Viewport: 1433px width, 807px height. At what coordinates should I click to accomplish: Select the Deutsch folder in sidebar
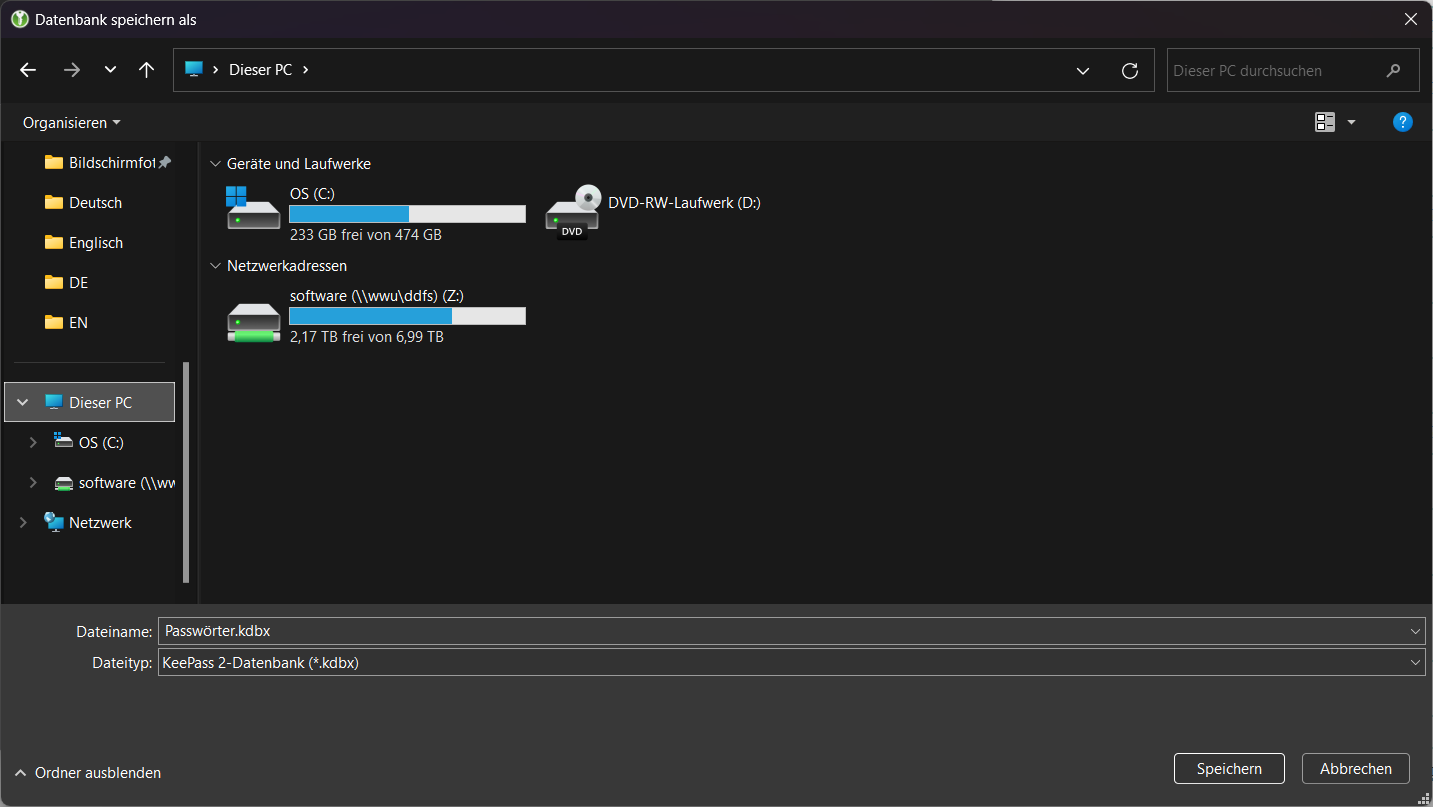pos(95,203)
